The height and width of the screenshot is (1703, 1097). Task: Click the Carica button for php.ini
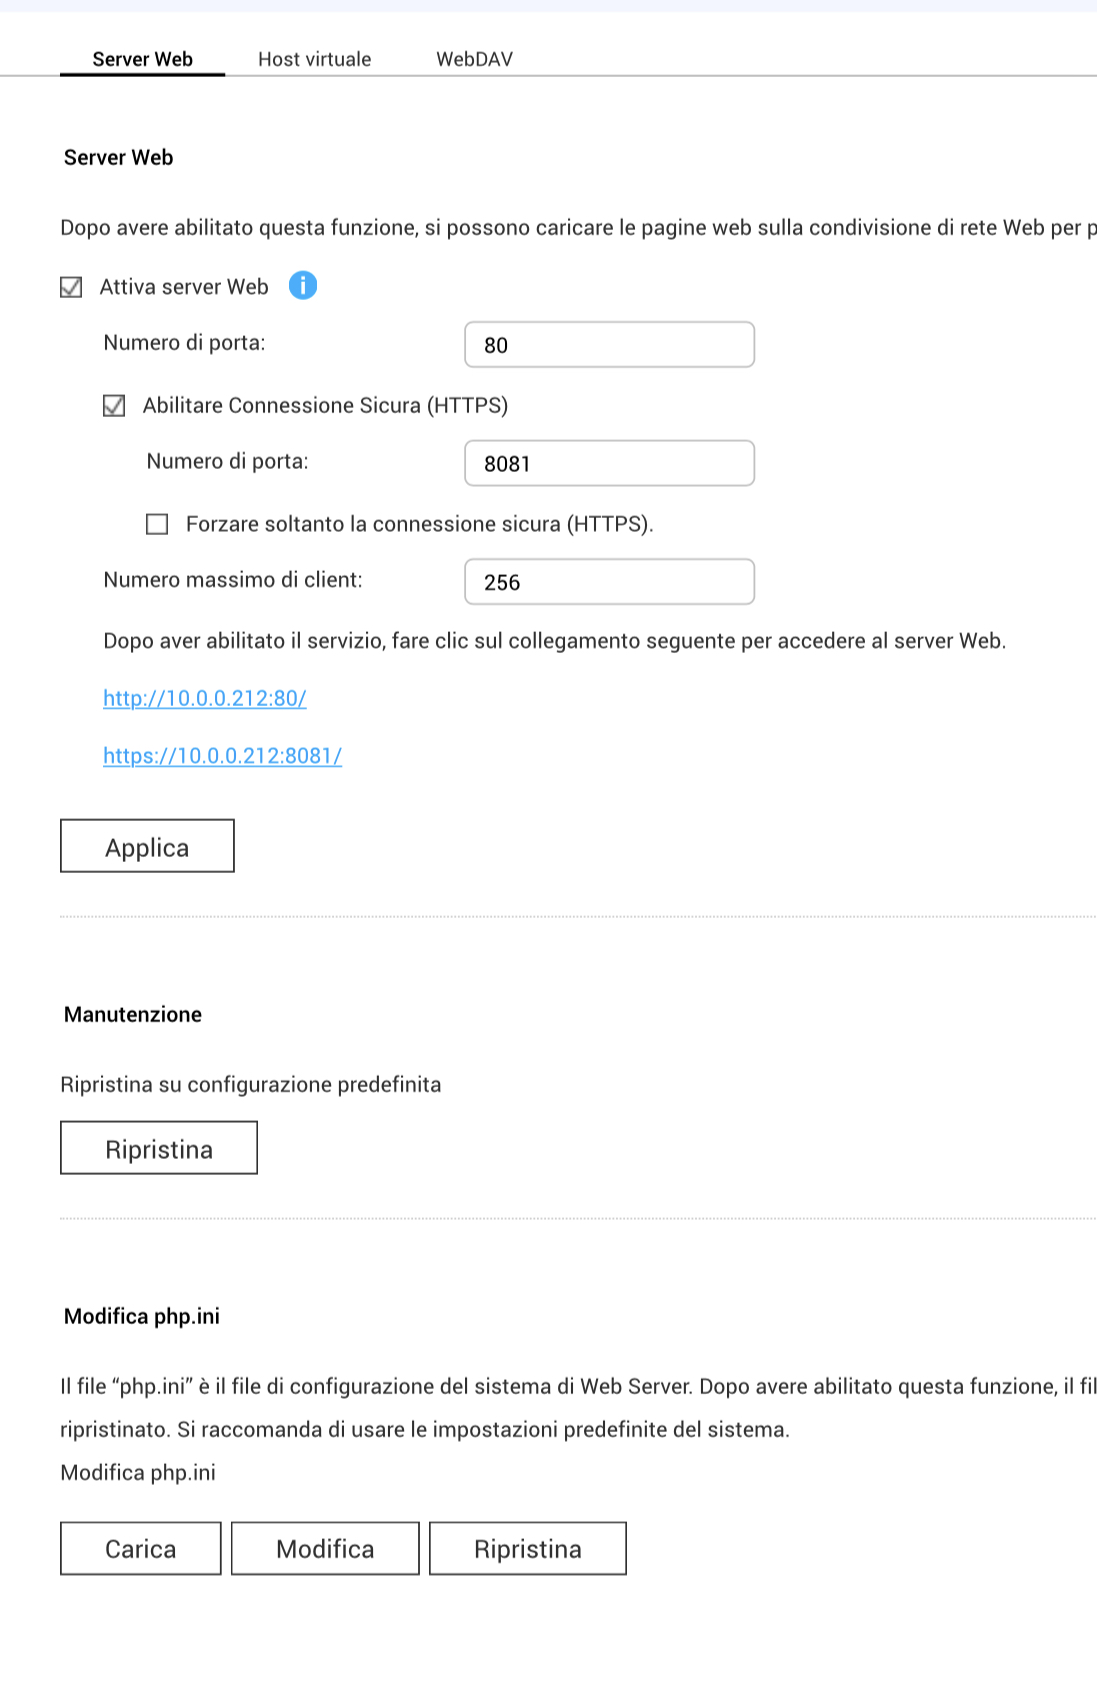(x=141, y=1548)
